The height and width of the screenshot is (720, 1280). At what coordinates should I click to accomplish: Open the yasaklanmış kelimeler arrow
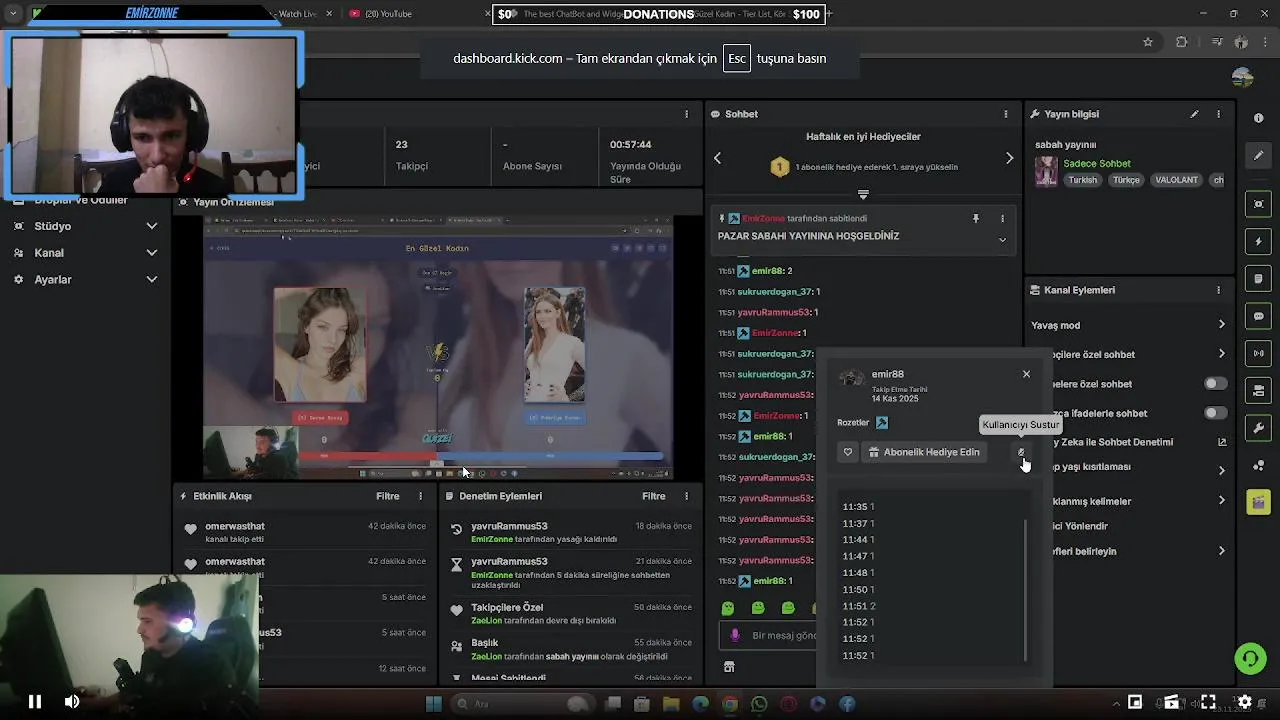(x=1221, y=501)
